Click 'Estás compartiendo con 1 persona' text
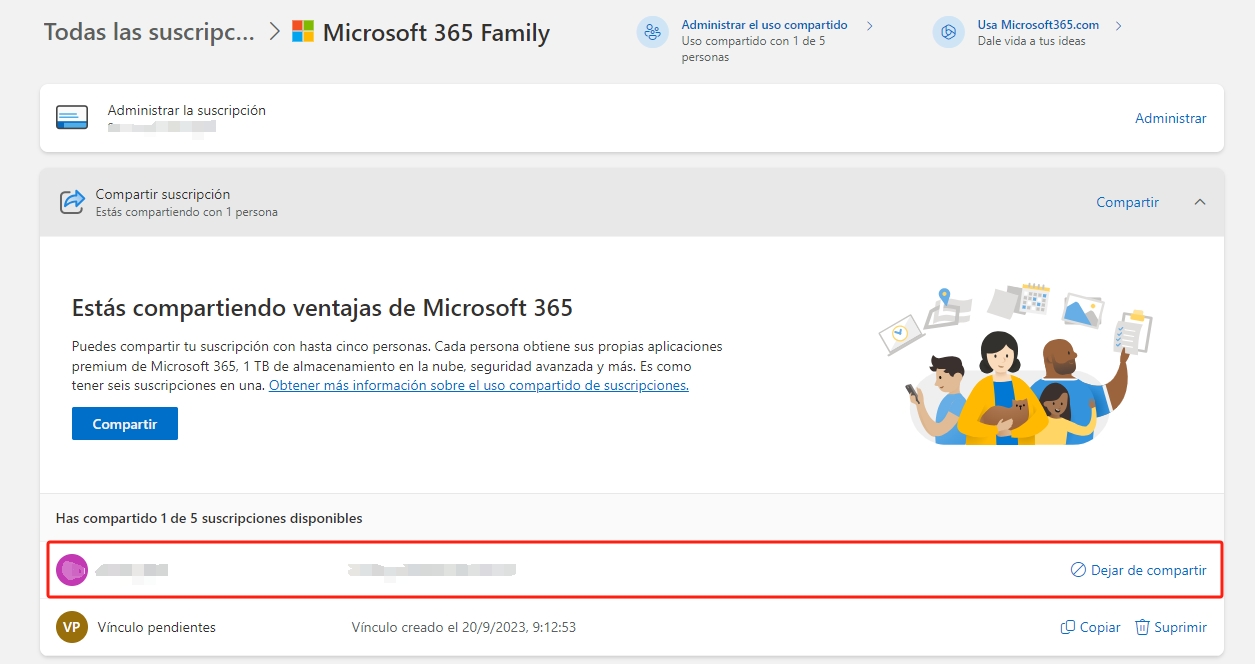1255x664 pixels. pos(187,212)
